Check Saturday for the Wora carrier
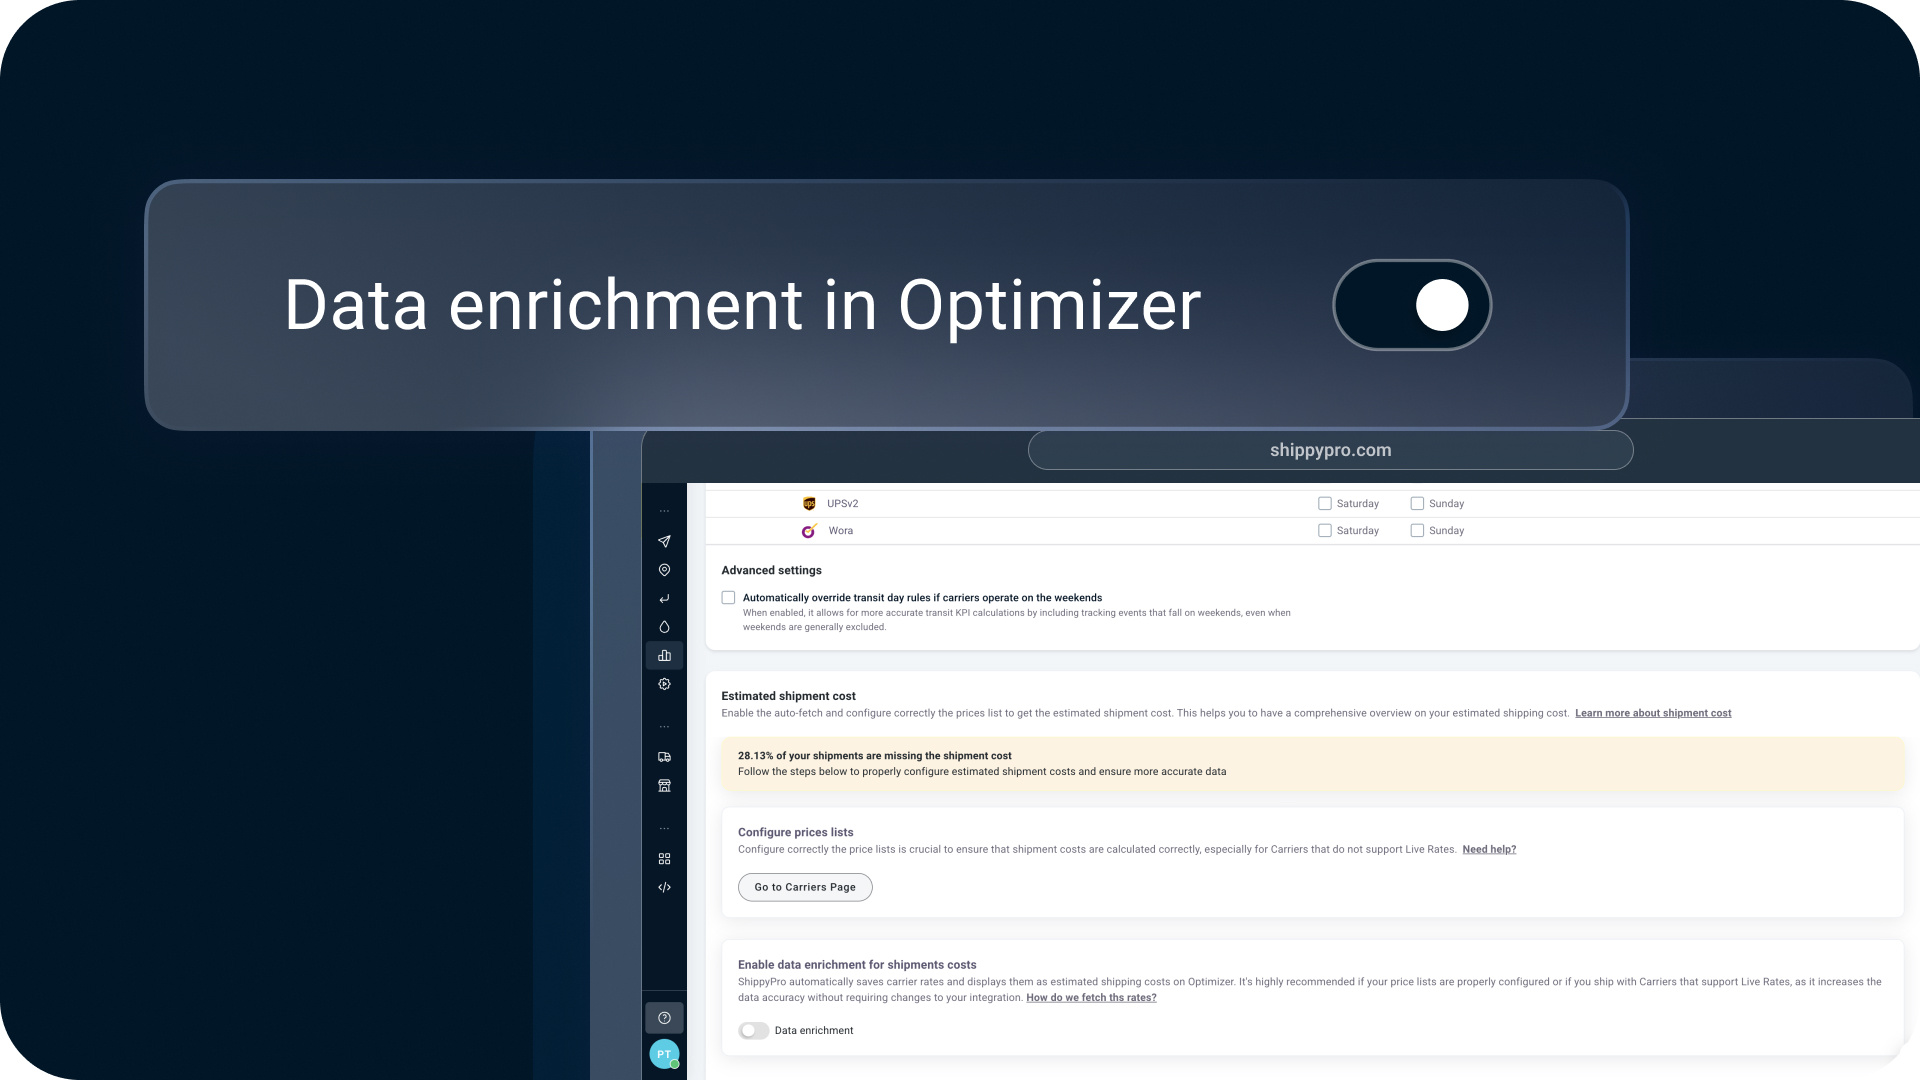This screenshot has width=1920, height=1080. point(1325,531)
